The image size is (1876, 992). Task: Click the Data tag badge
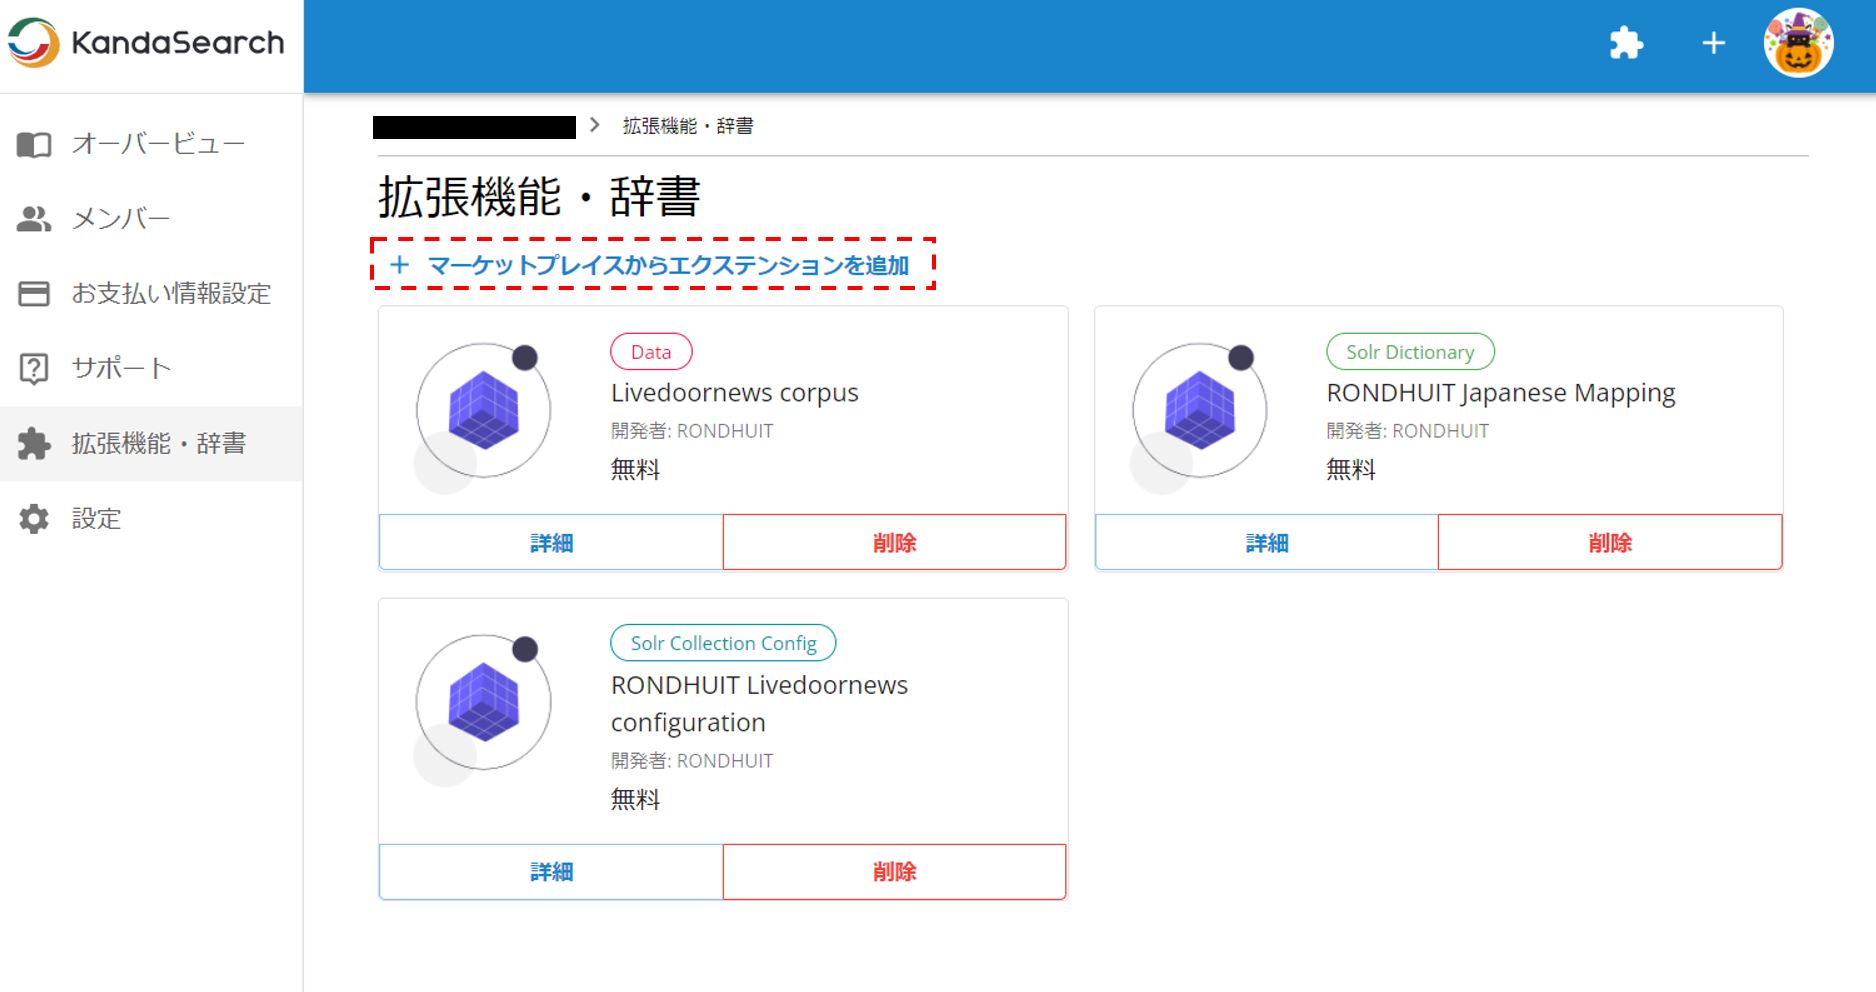click(x=651, y=352)
